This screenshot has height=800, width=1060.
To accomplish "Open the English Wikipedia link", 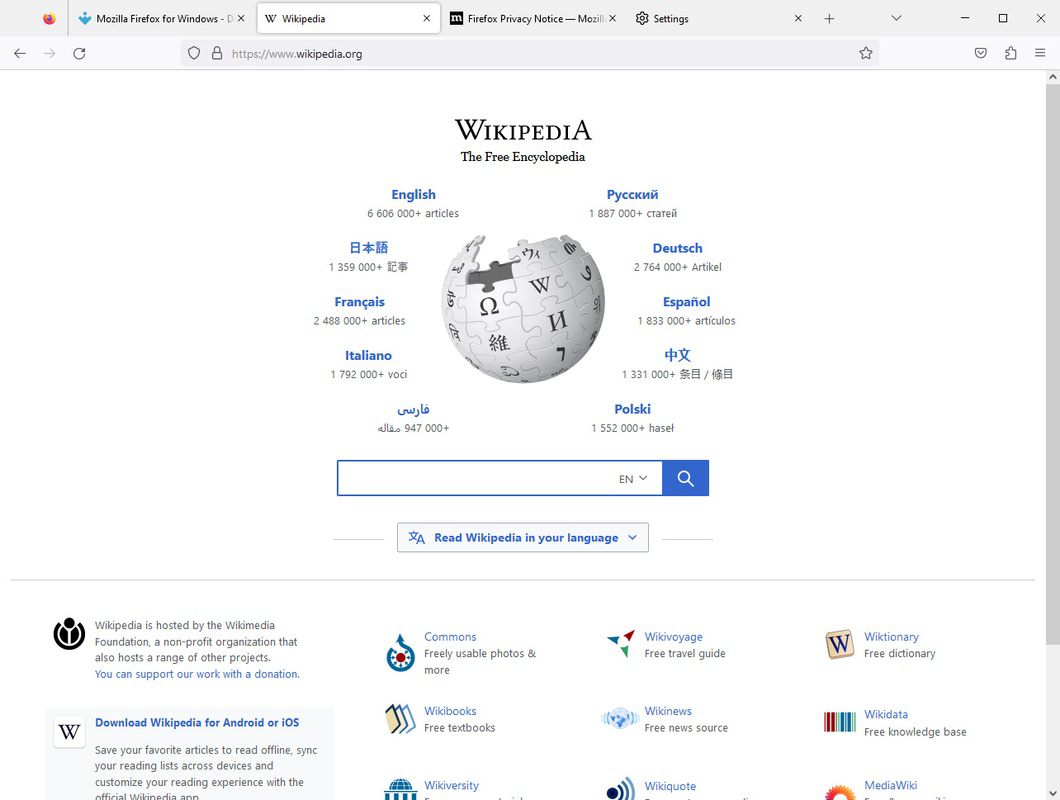I will click(x=413, y=194).
